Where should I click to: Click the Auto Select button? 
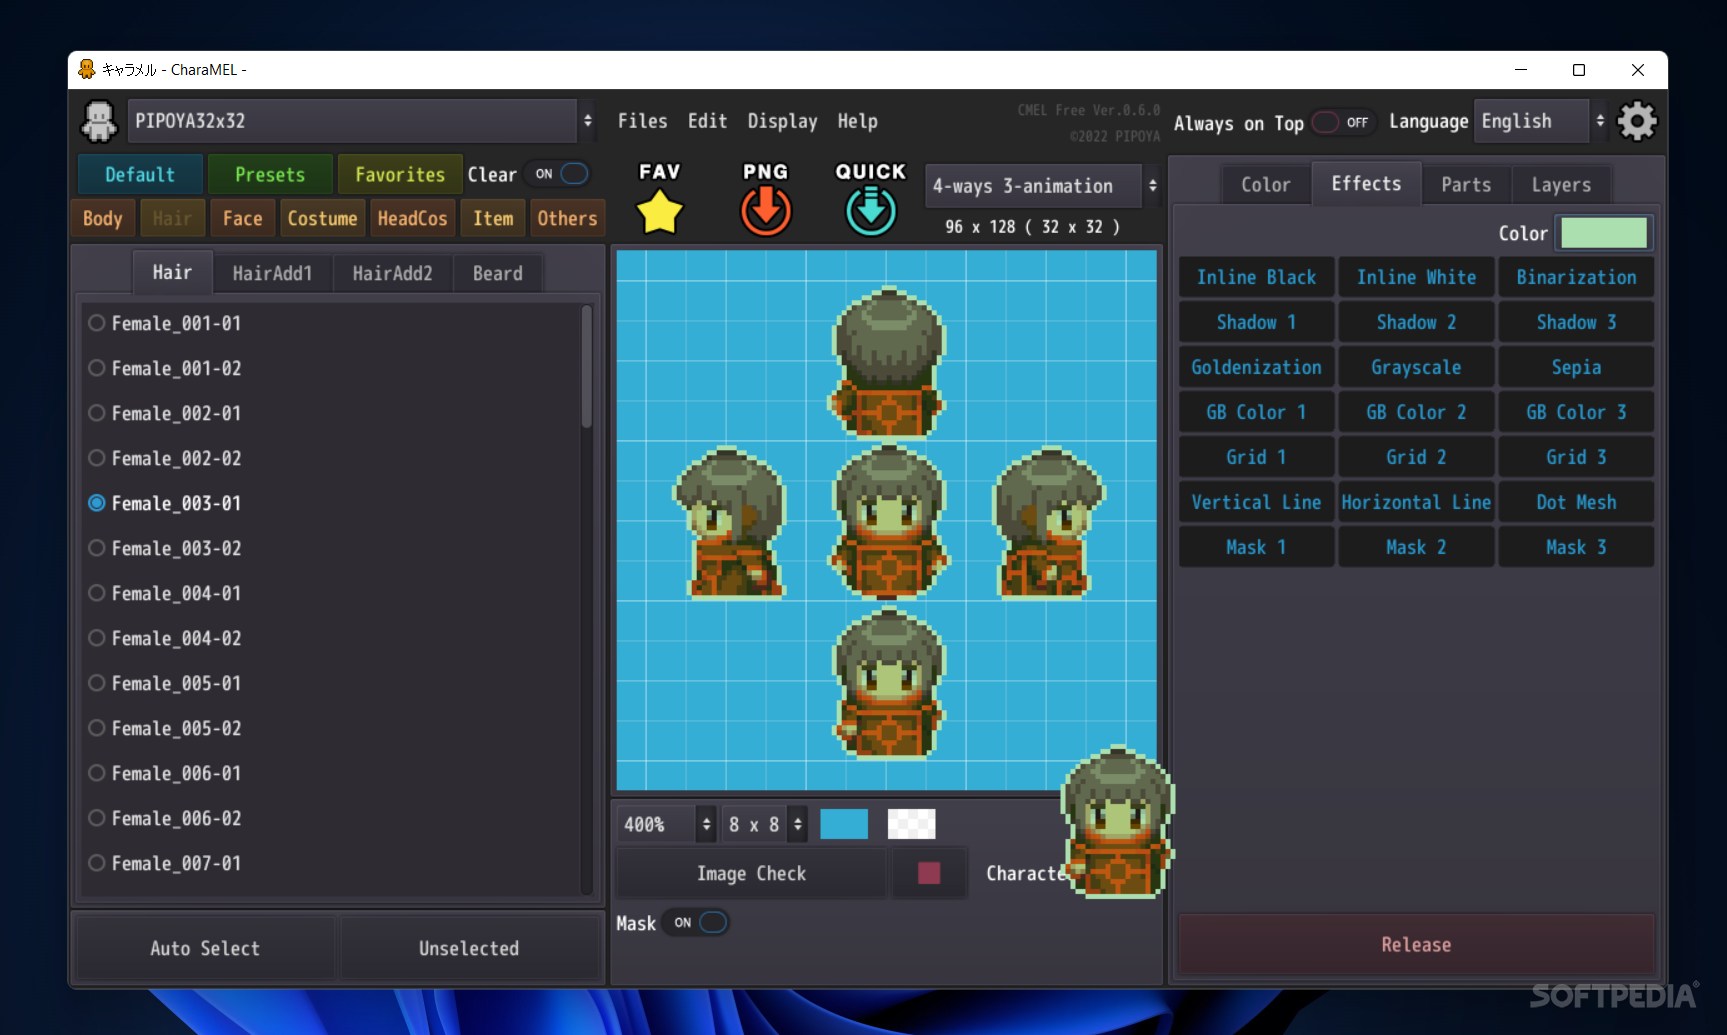tap(205, 948)
